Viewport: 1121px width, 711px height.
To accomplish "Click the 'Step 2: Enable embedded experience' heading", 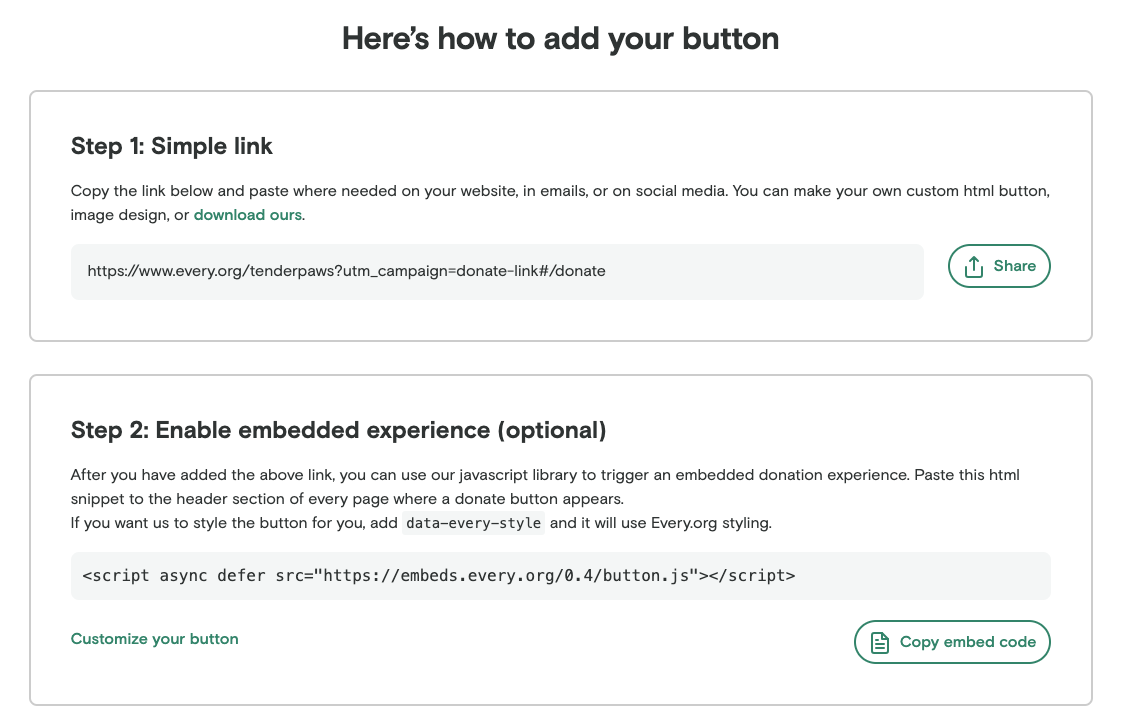I will 338,430.
